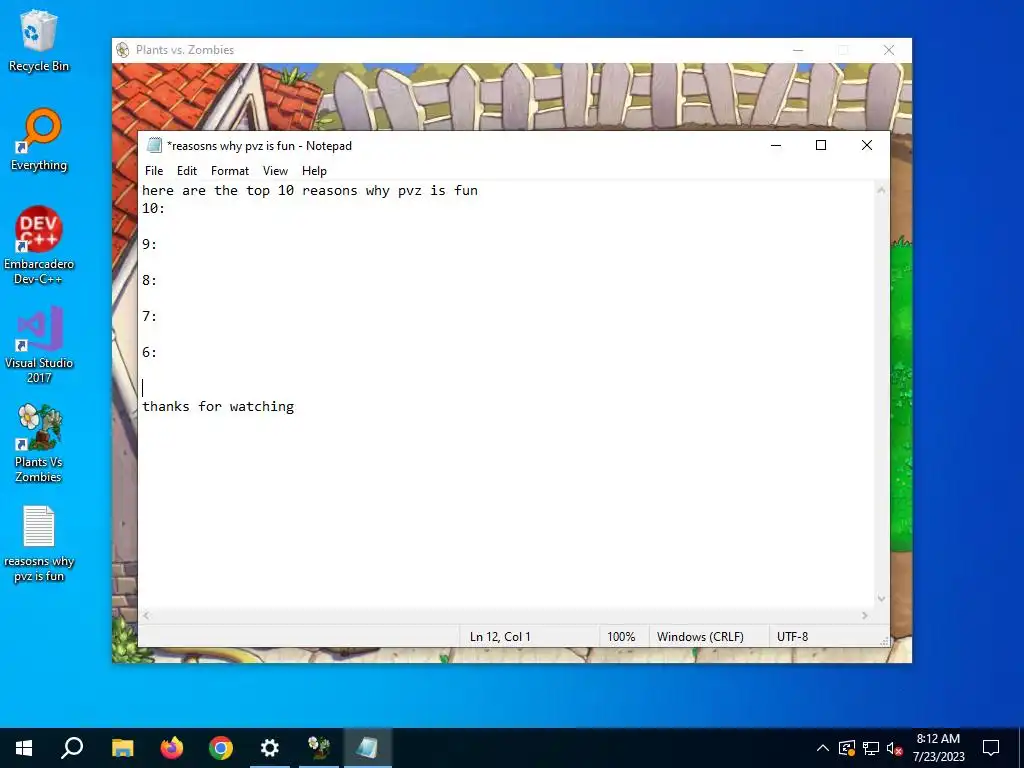Click the muted volume tray icon
This screenshot has width=1024, height=768.
(x=895, y=748)
